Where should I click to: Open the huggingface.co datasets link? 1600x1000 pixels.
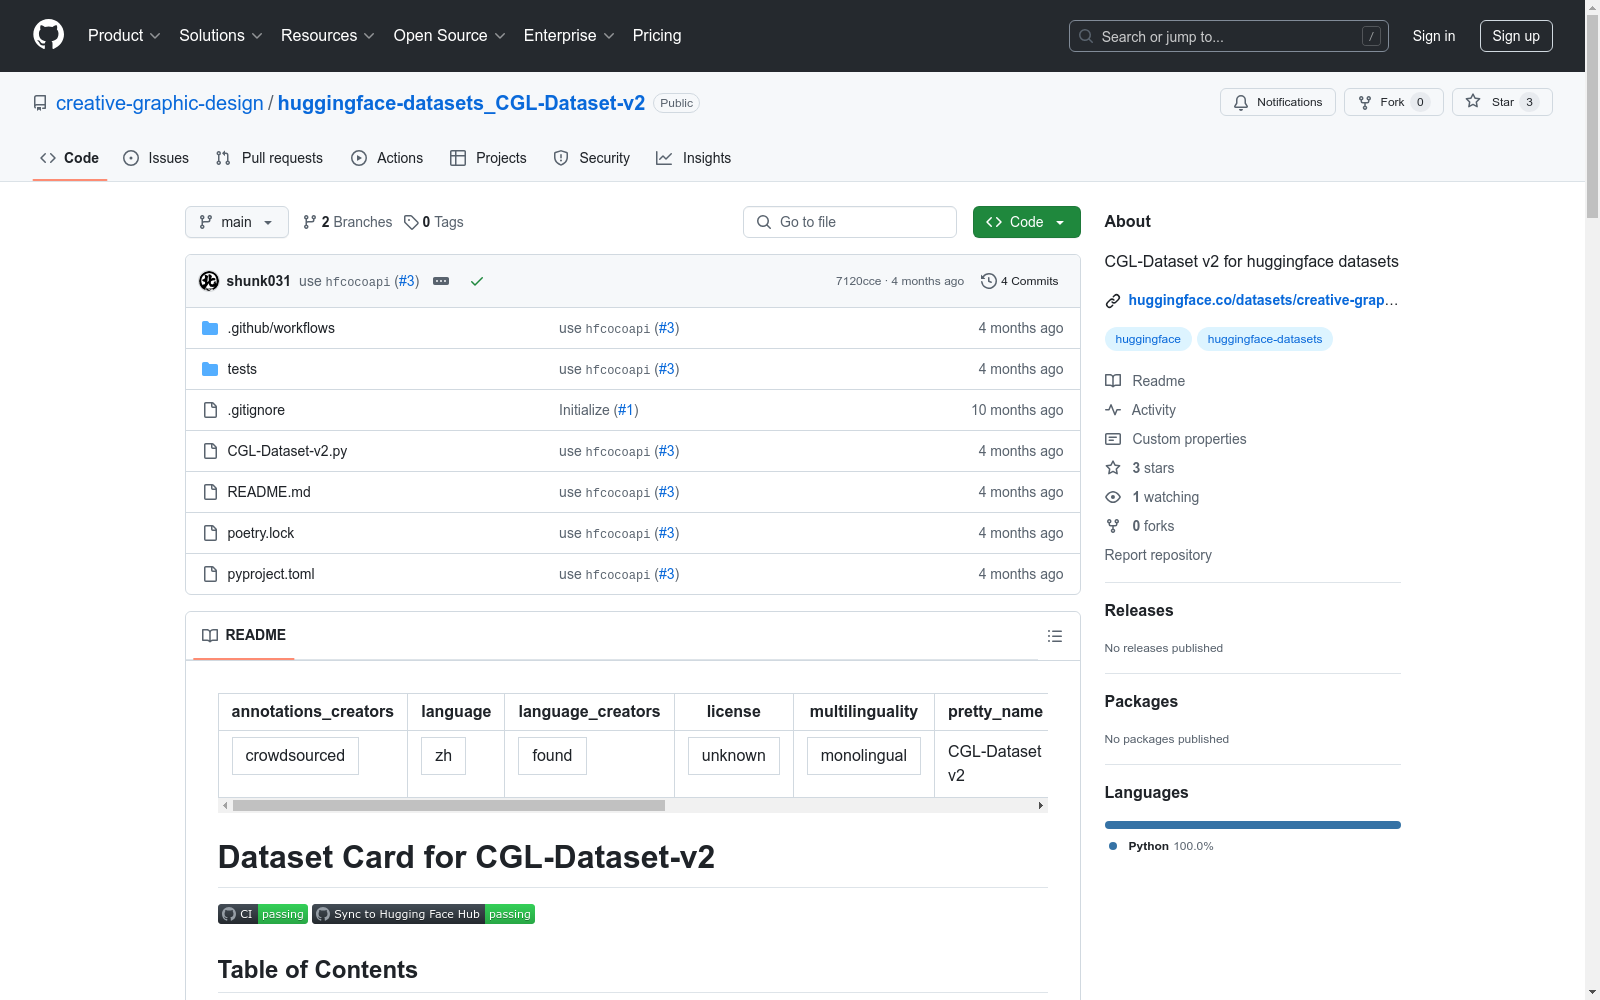(1263, 300)
